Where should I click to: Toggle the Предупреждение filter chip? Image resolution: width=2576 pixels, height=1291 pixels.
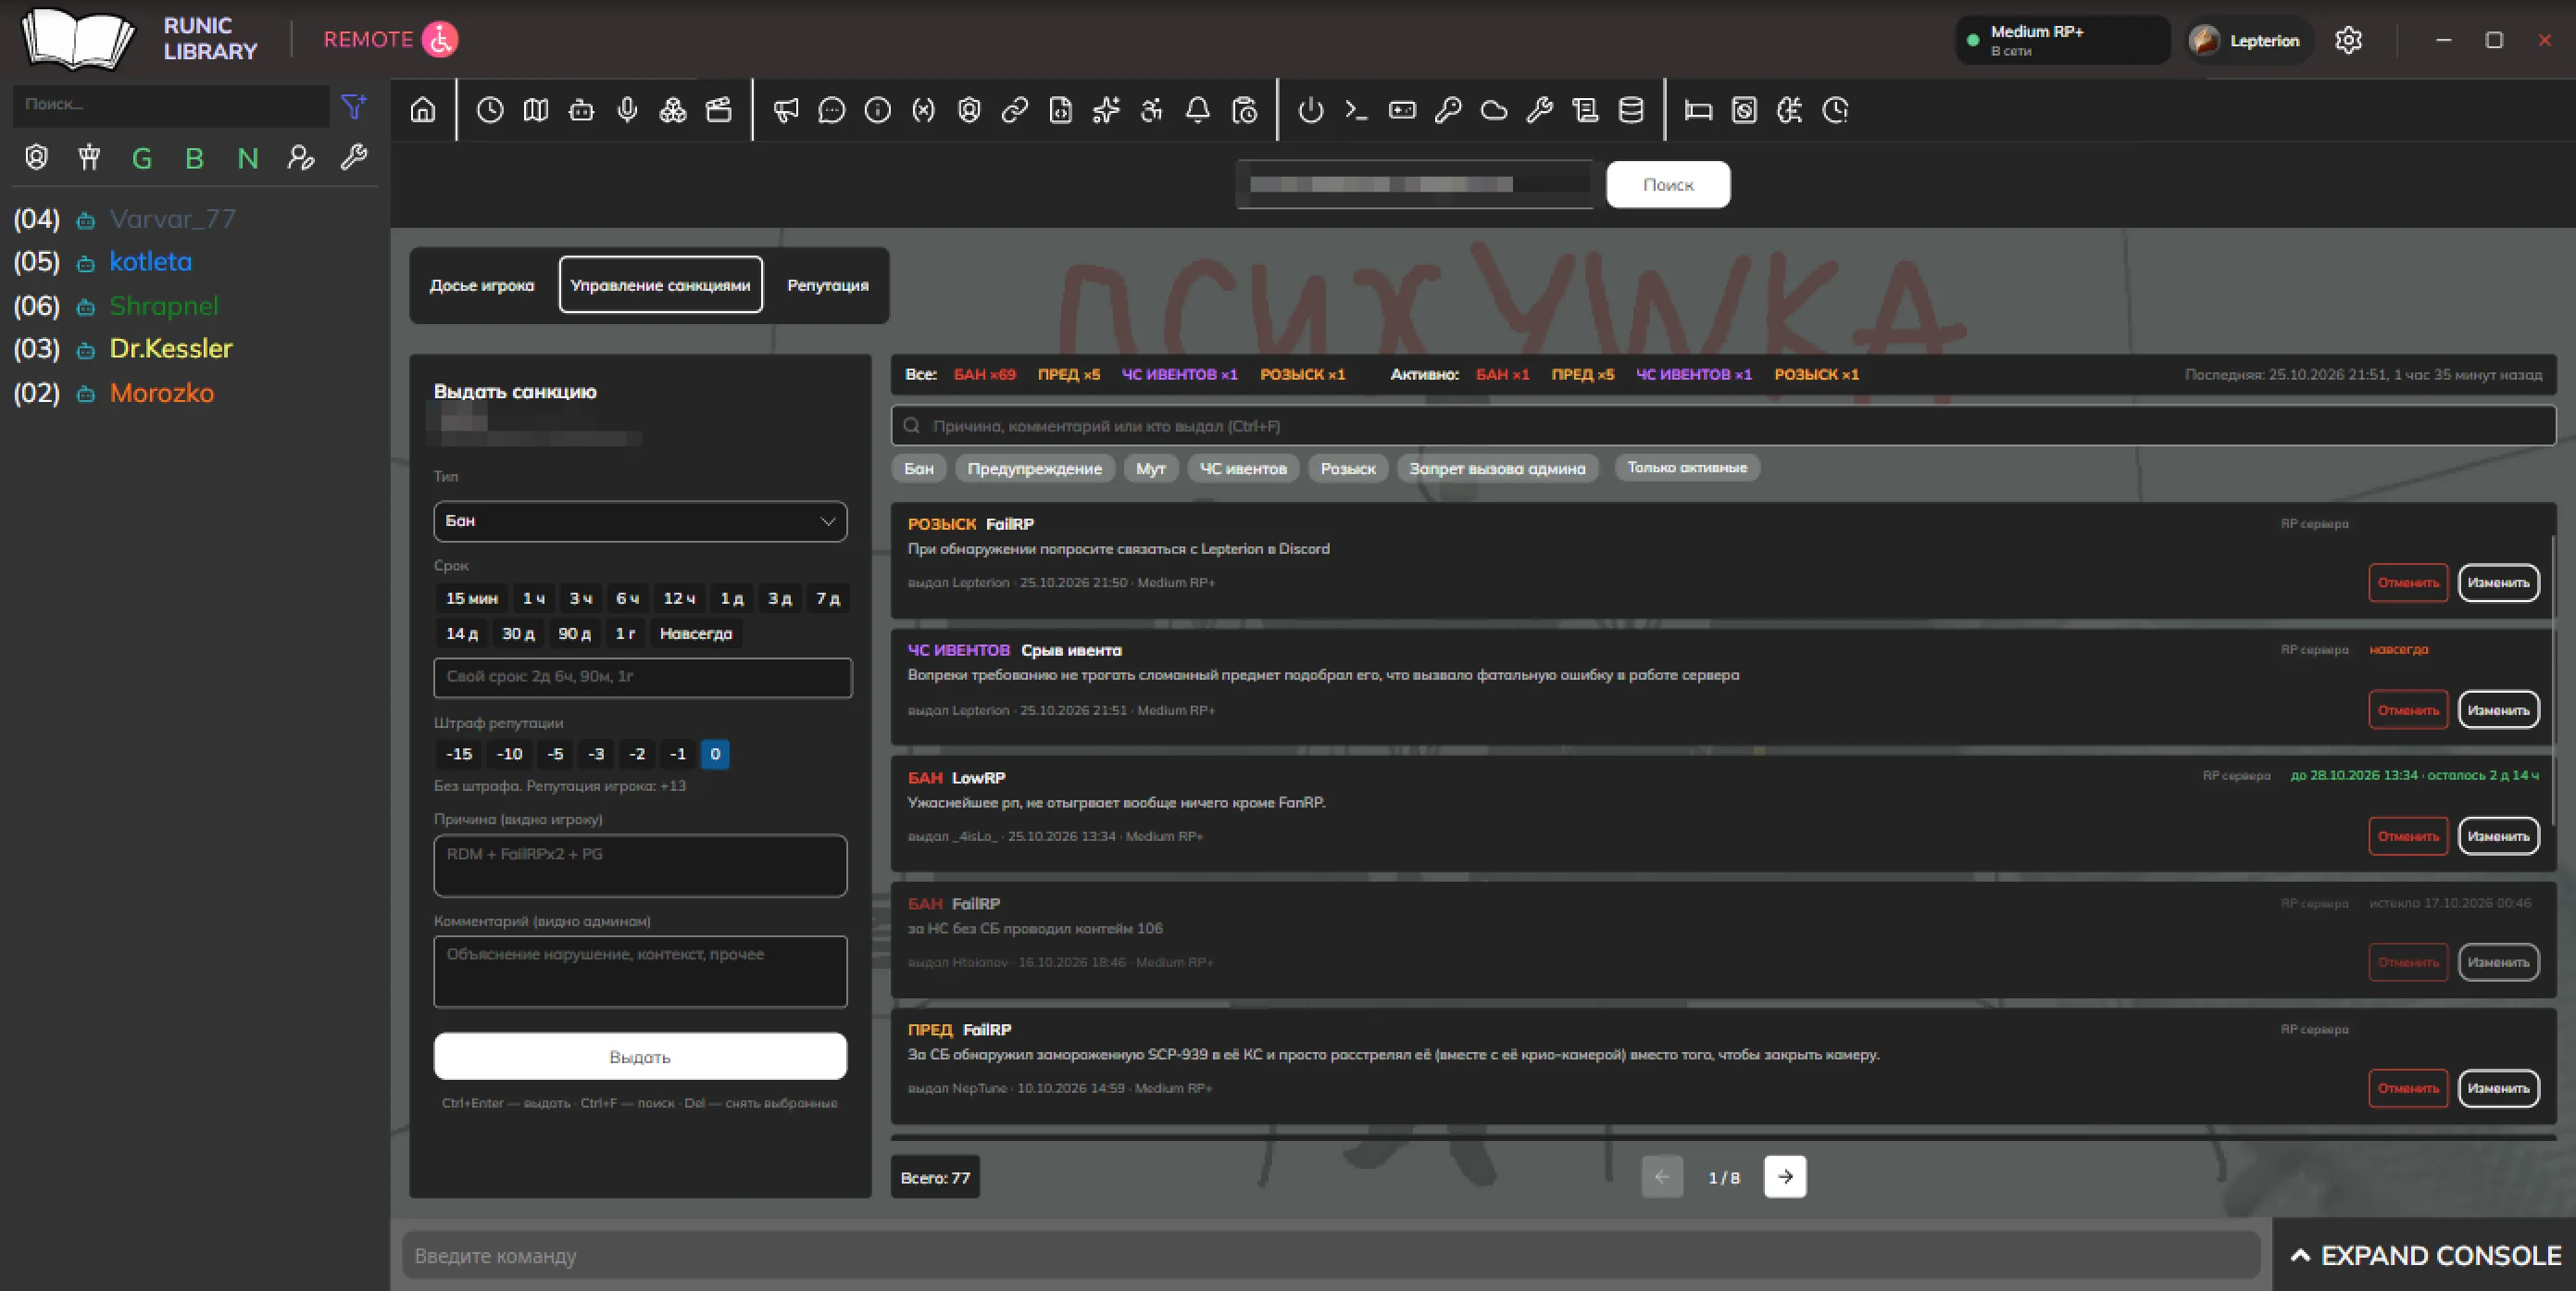(1034, 468)
